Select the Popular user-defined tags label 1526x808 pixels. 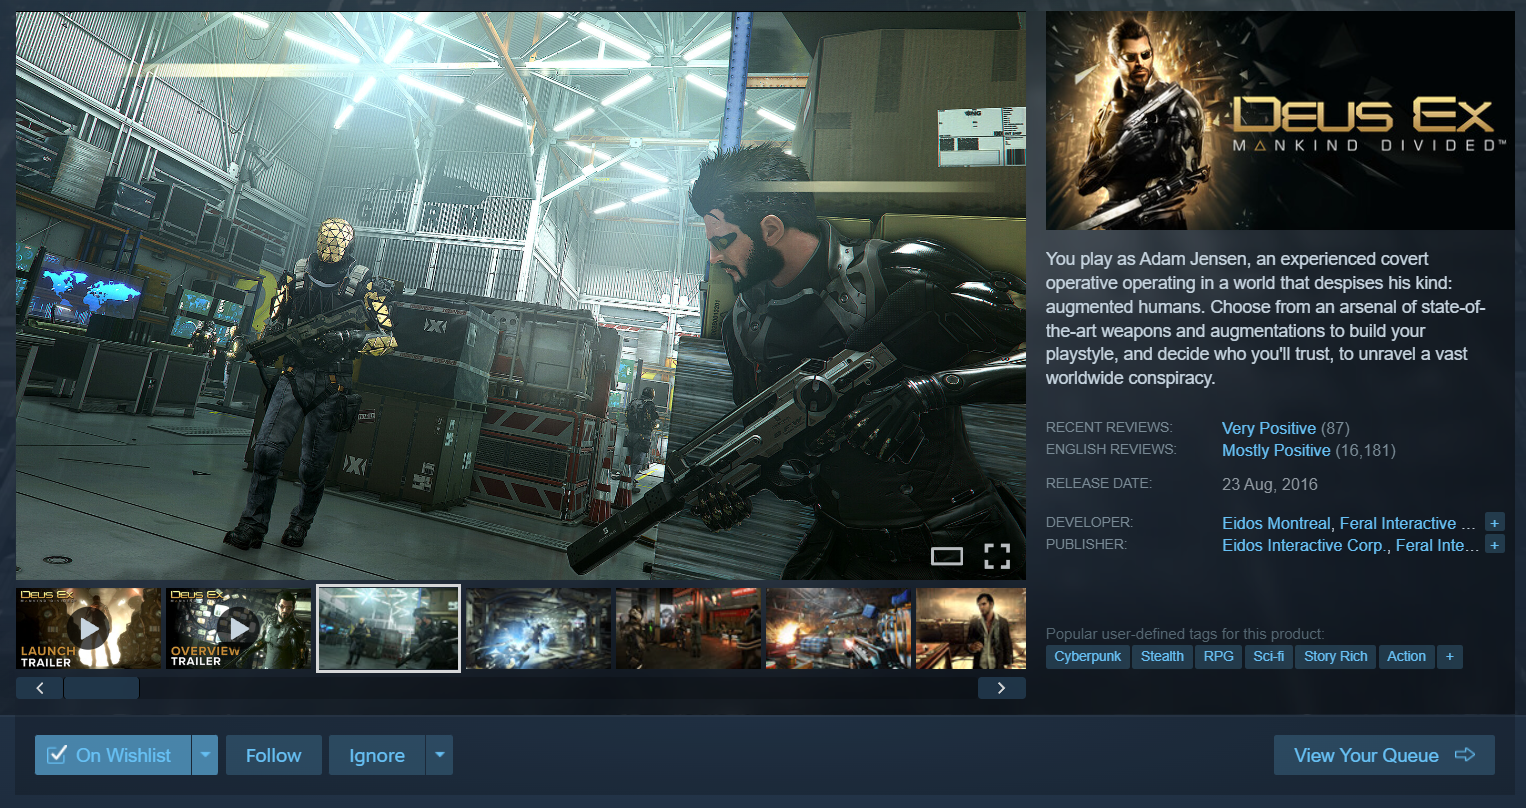pos(1185,634)
